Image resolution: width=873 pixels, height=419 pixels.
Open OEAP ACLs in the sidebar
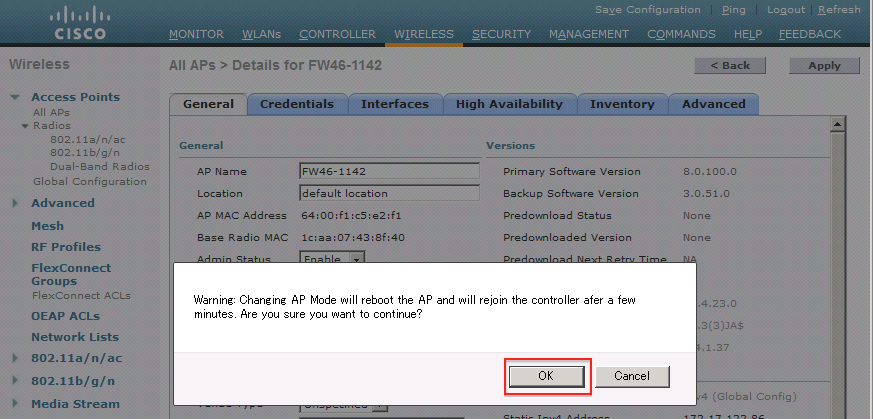[65, 316]
